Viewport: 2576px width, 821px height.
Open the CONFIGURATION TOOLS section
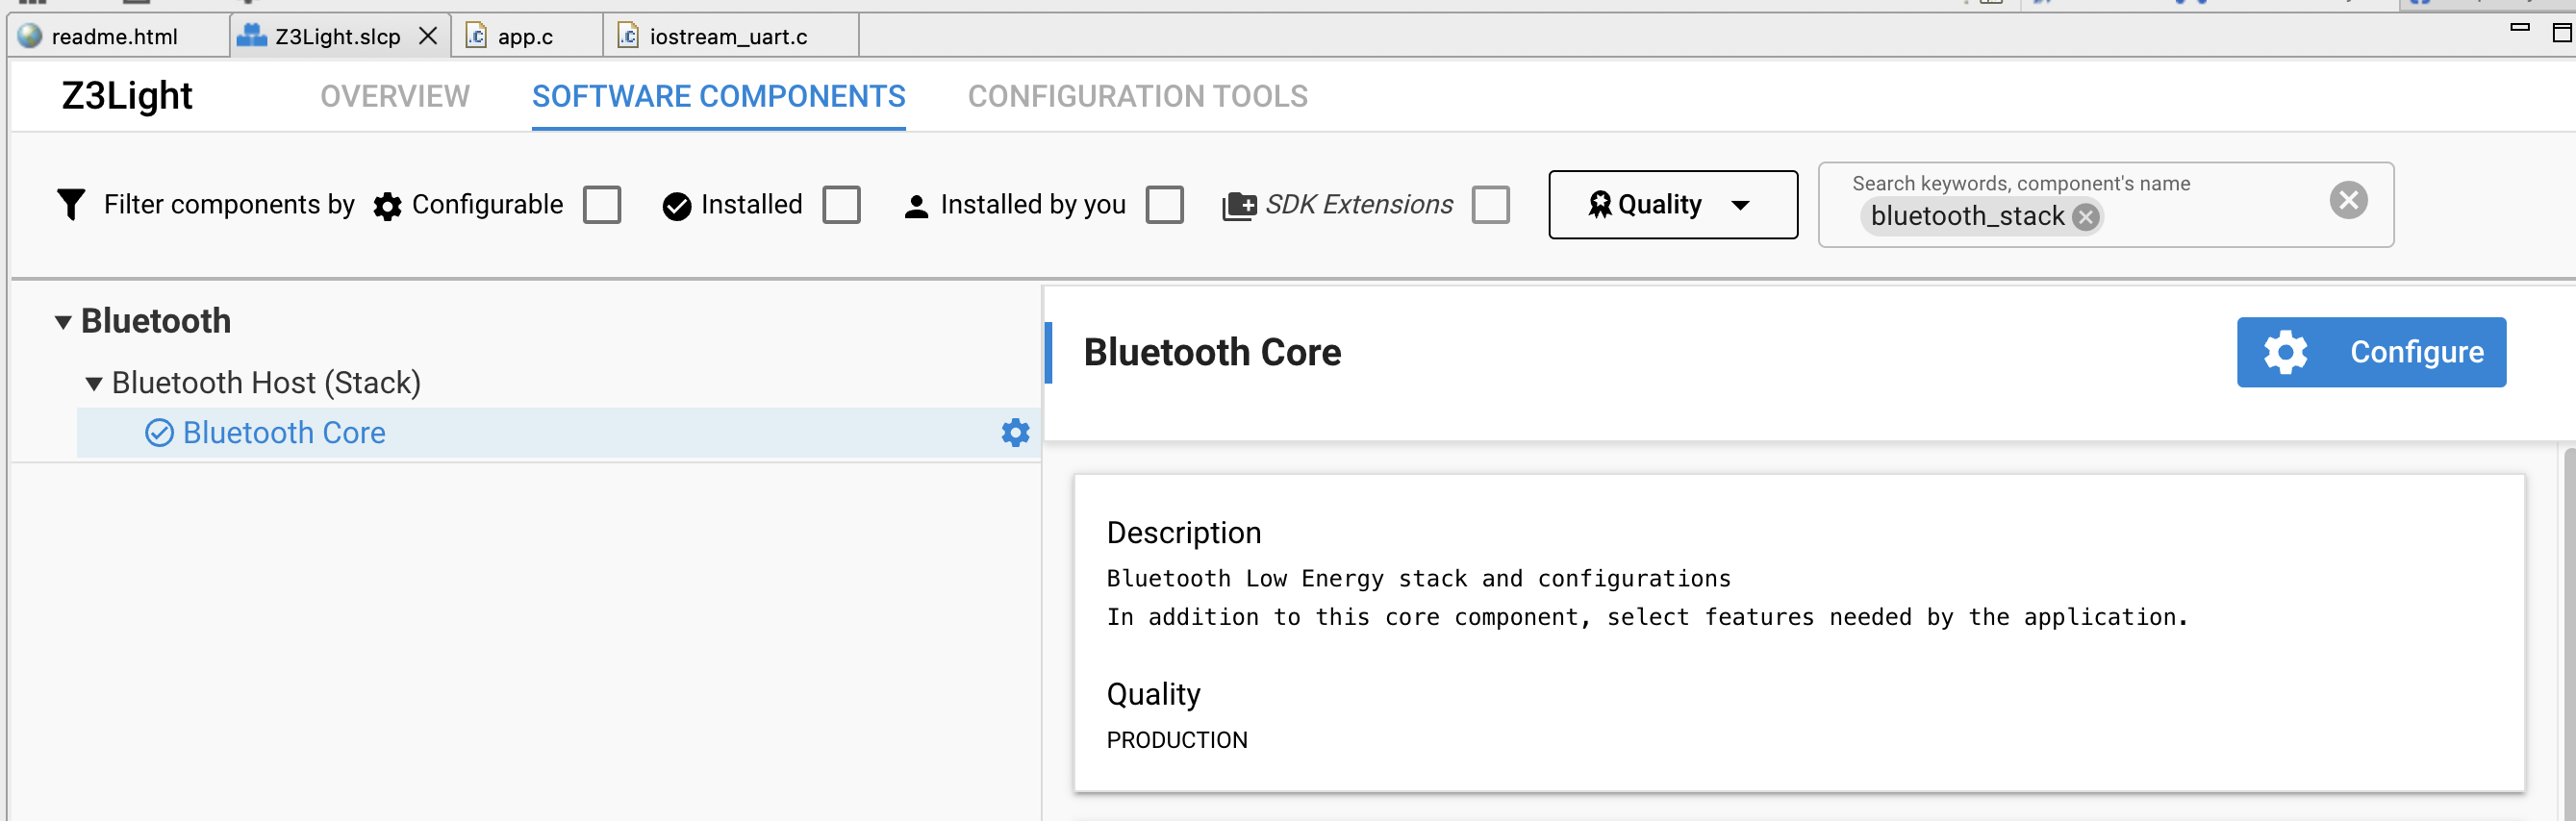click(1137, 96)
